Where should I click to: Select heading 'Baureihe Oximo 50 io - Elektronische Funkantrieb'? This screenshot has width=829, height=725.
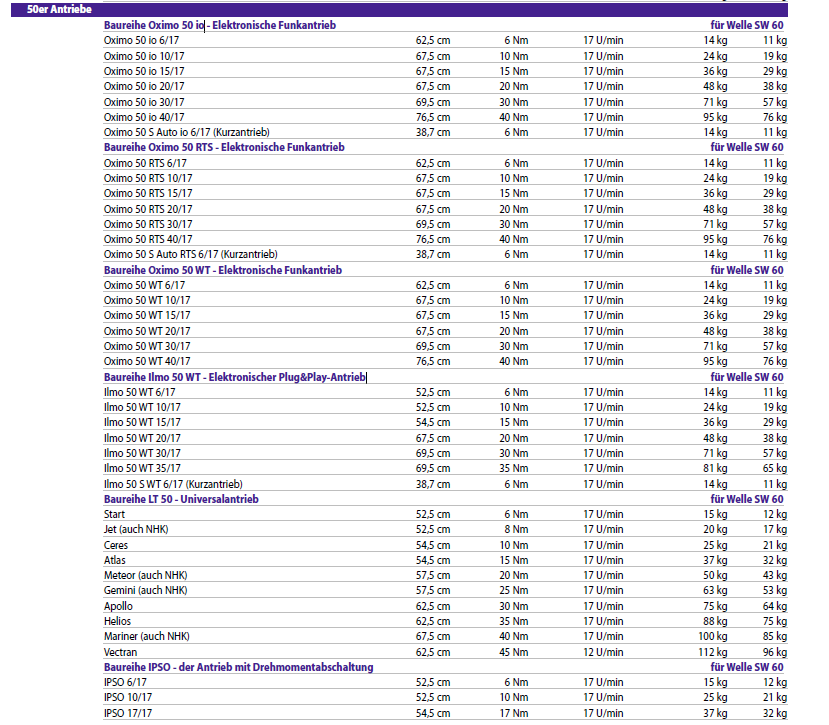tap(220, 25)
